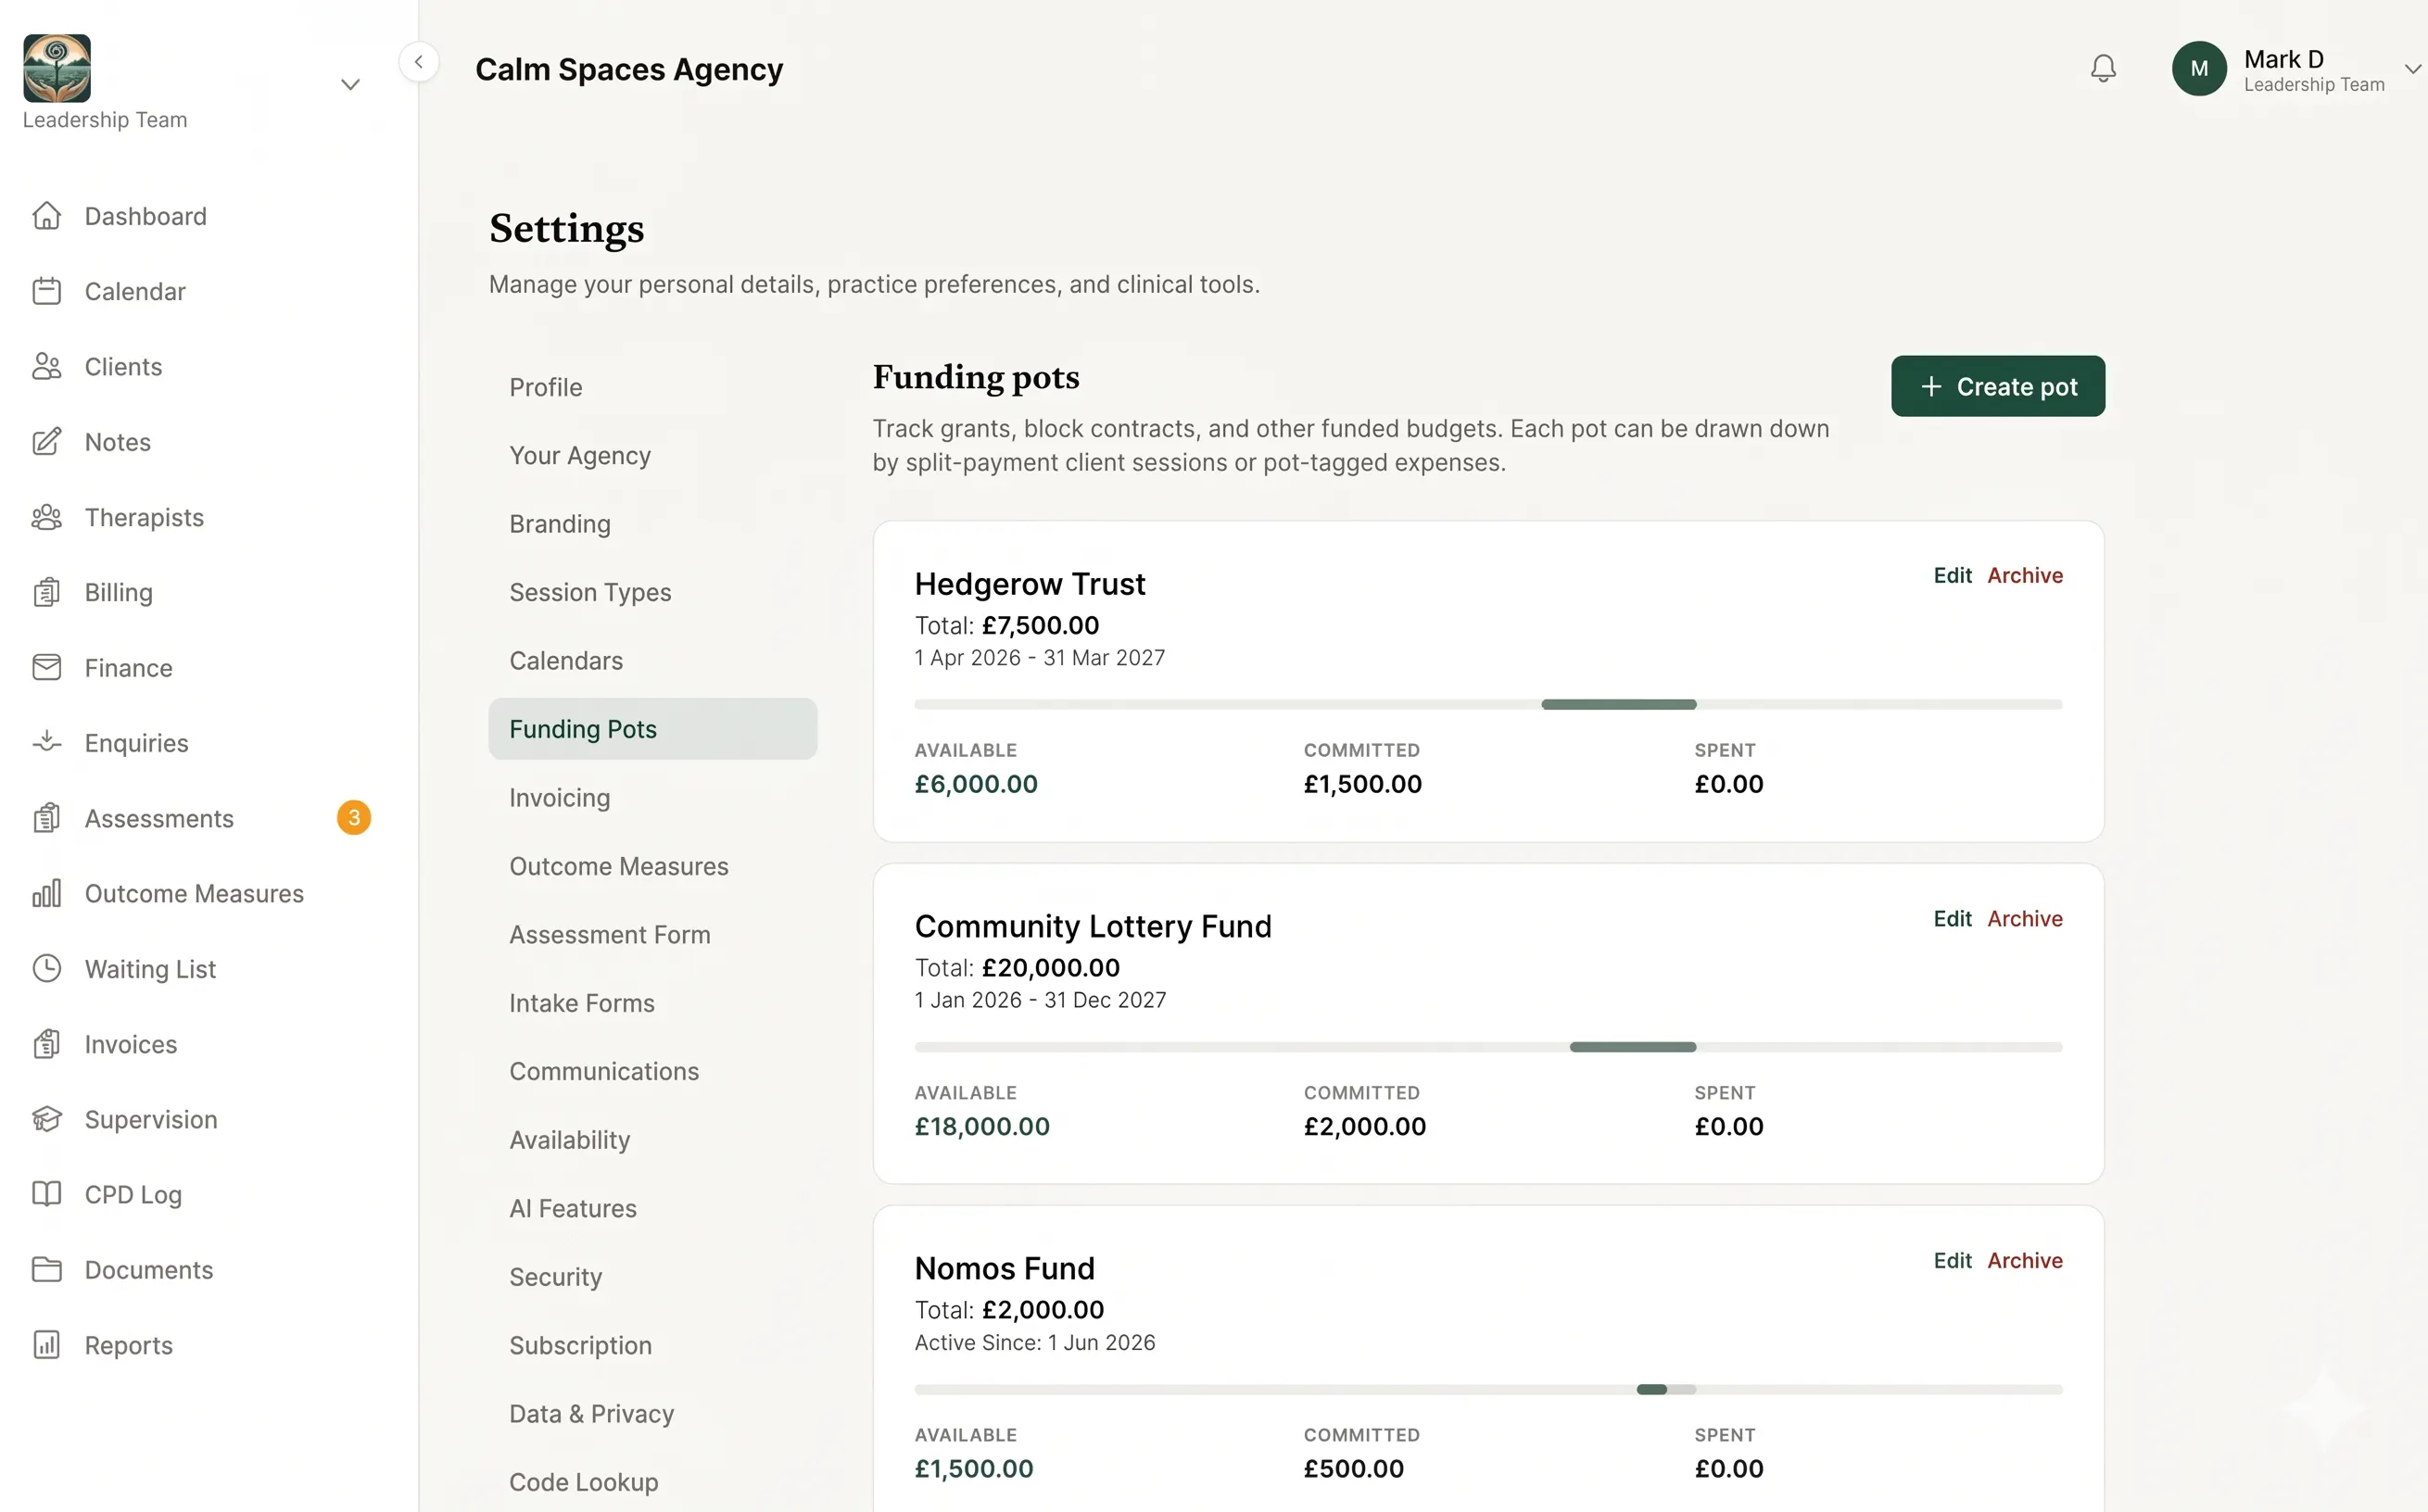
Task: Click Community Lottery Fund progress bar
Action: tap(1488, 1047)
